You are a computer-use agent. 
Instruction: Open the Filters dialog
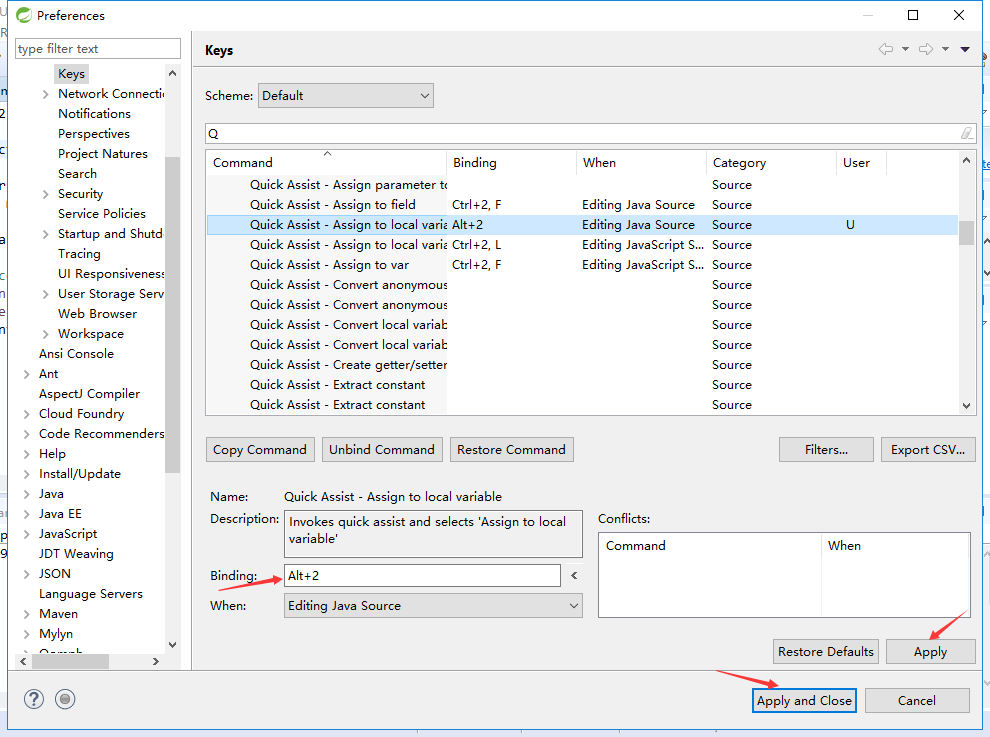pyautogui.click(x=825, y=449)
